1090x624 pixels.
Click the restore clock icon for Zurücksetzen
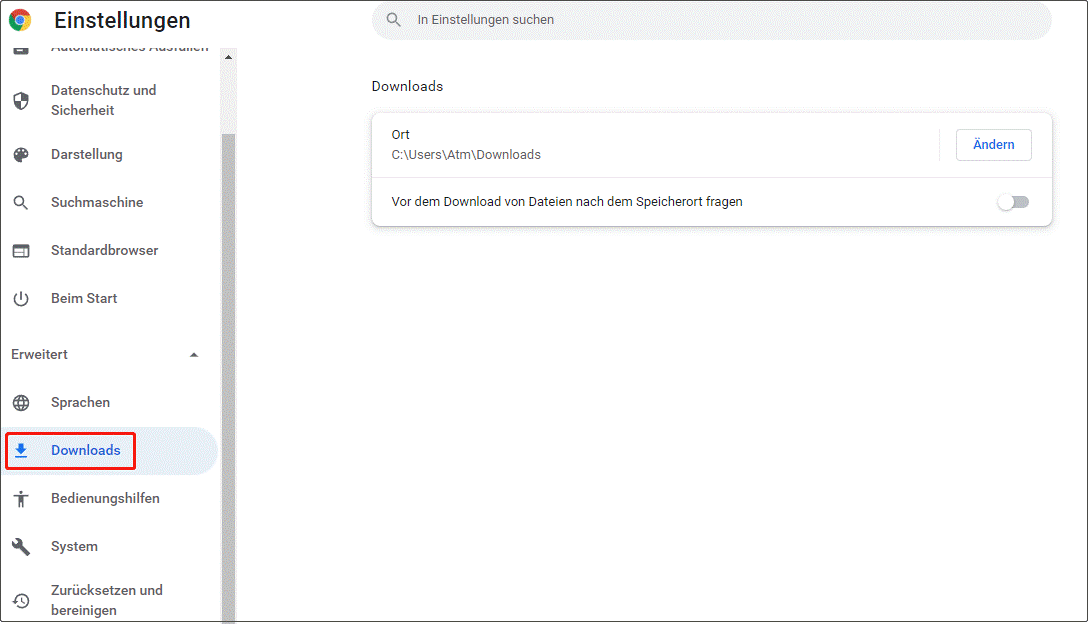[x=21, y=600]
